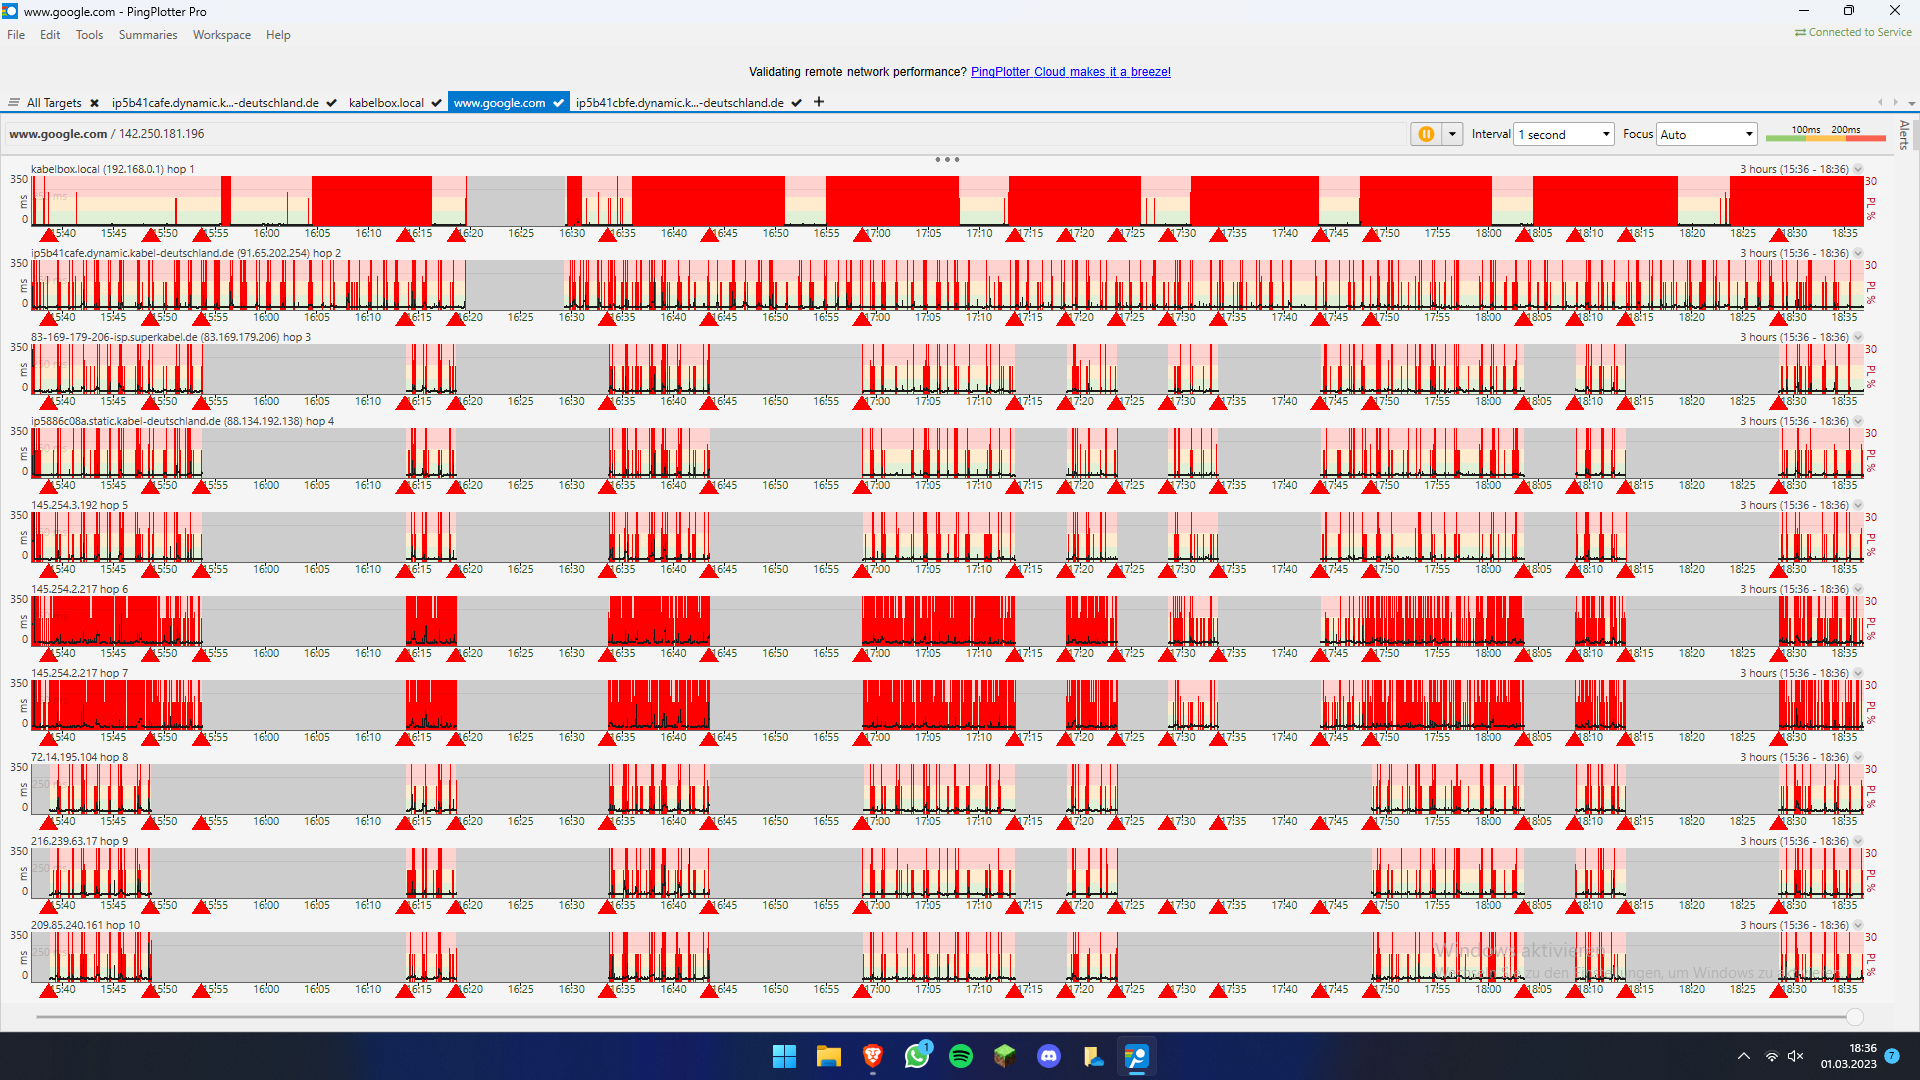Open the Interval dropdown showing 1 second
The width and height of the screenshot is (1920, 1080).
coord(1564,134)
